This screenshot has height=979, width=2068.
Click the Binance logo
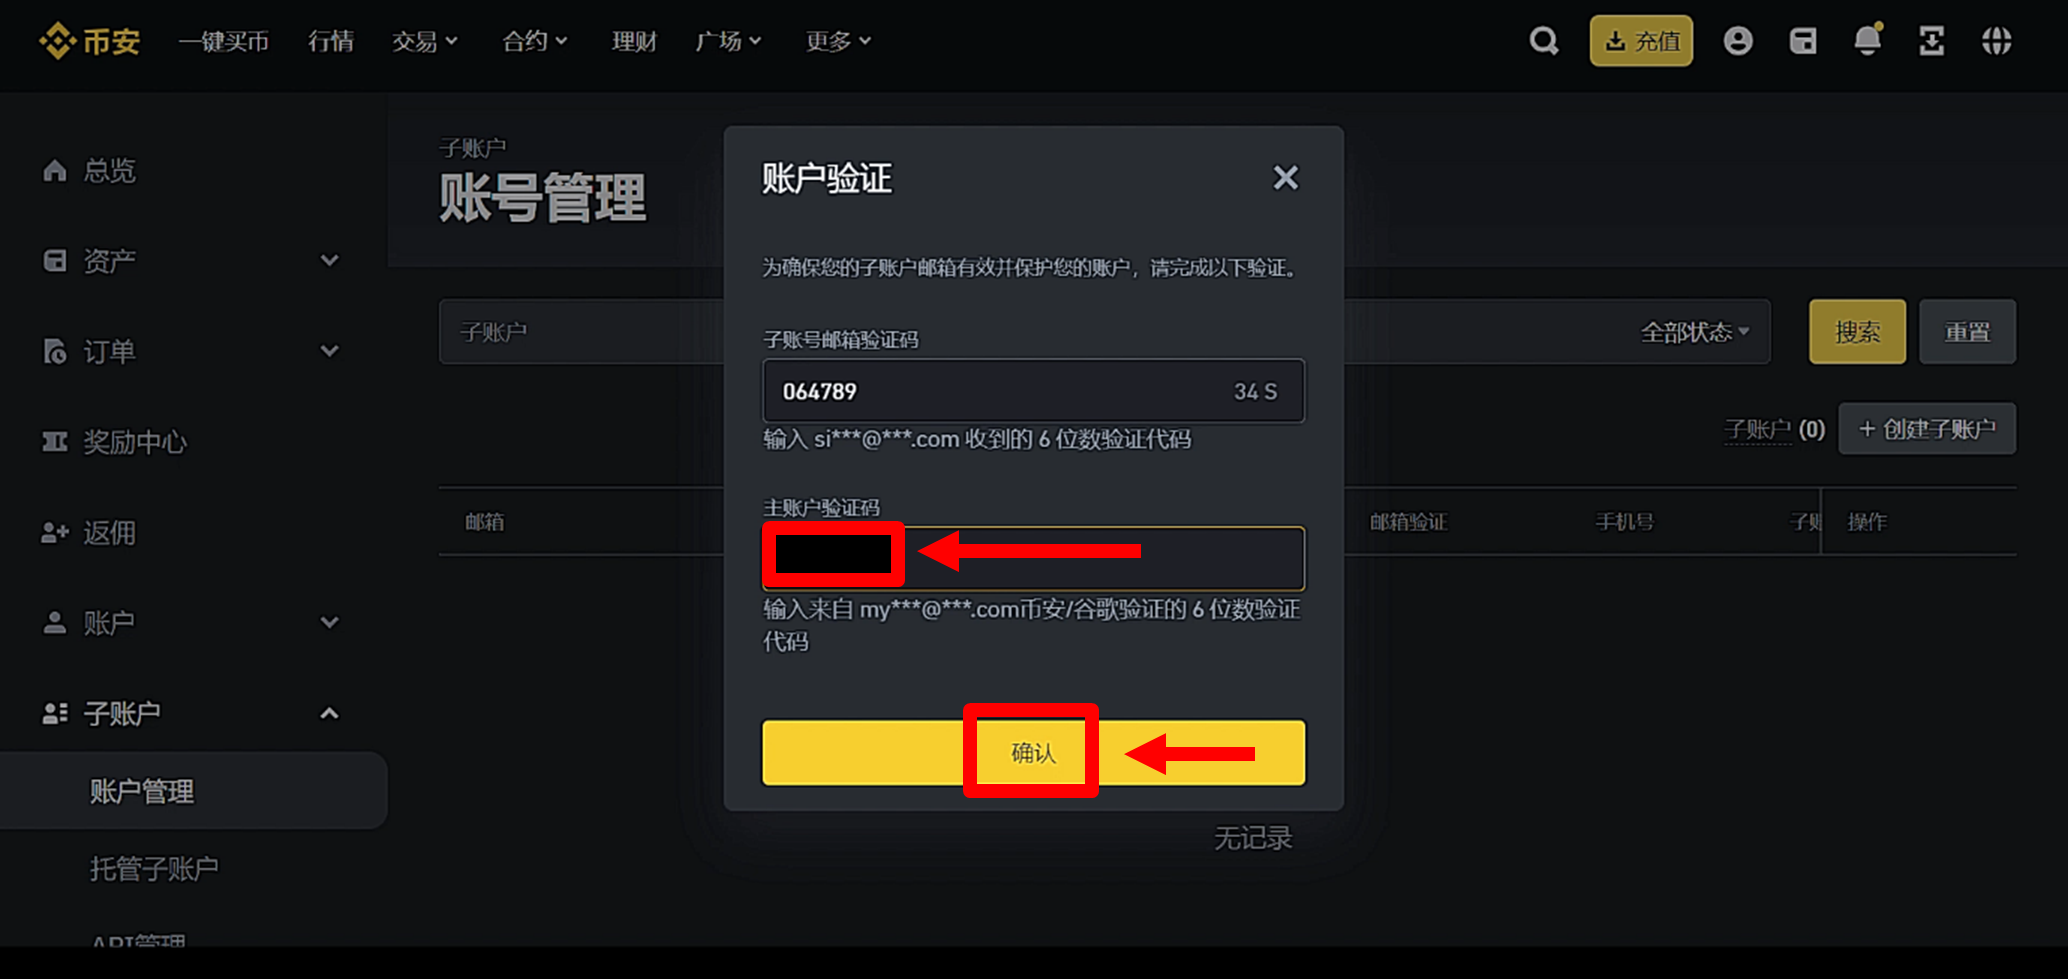coord(88,40)
